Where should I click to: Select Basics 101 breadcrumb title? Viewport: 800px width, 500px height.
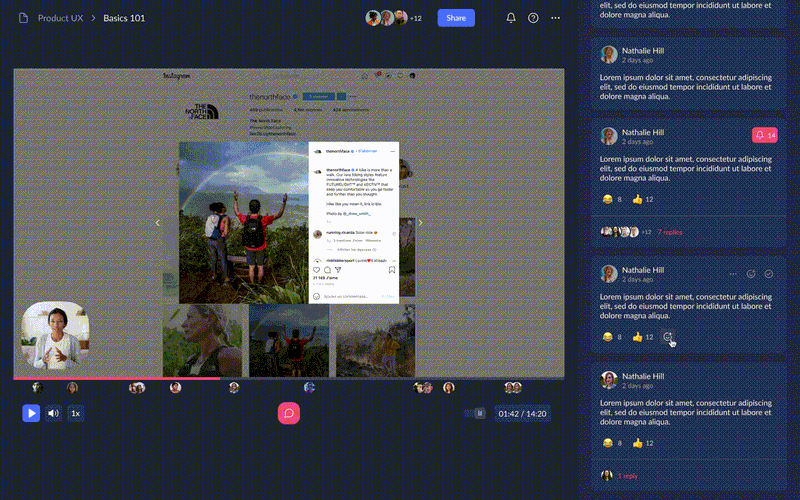point(124,18)
